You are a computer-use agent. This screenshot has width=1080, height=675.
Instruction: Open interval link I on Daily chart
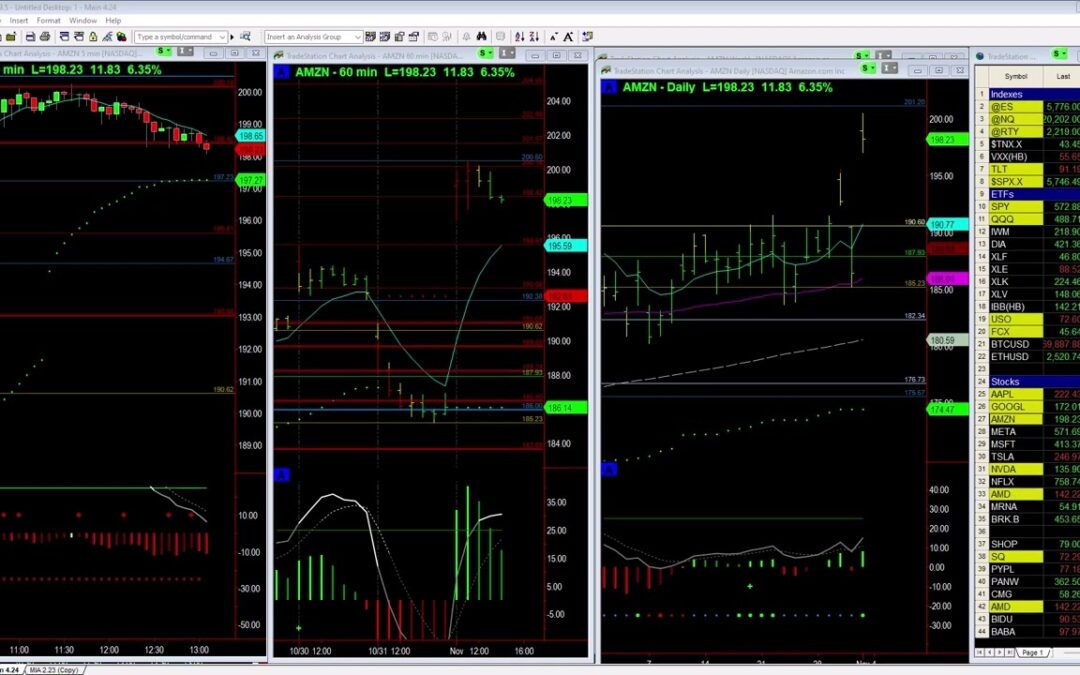click(890, 68)
